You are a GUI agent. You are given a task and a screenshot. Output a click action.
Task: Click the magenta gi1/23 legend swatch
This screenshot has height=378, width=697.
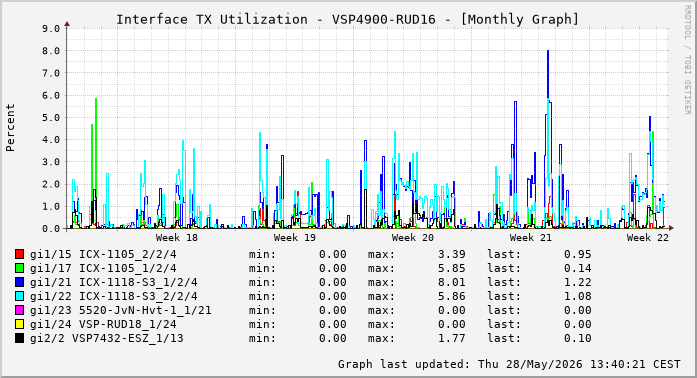pos(19,310)
